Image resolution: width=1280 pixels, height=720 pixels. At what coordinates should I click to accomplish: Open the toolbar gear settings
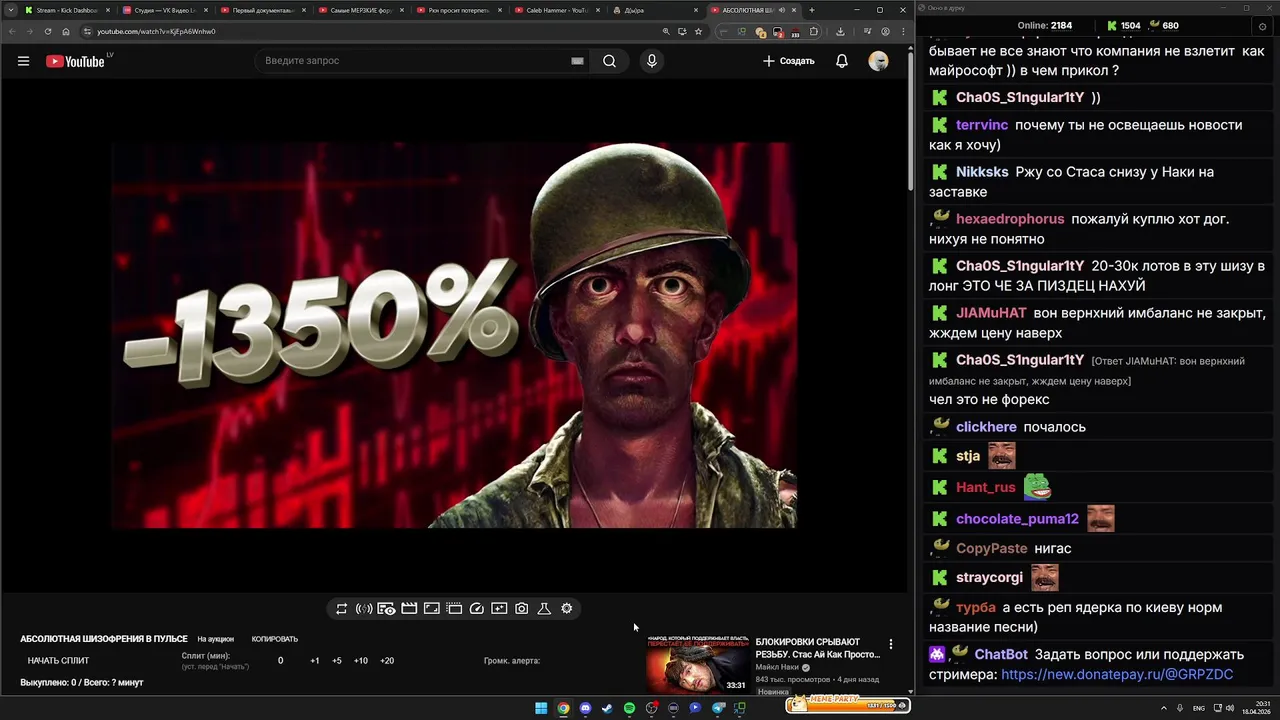click(567, 608)
